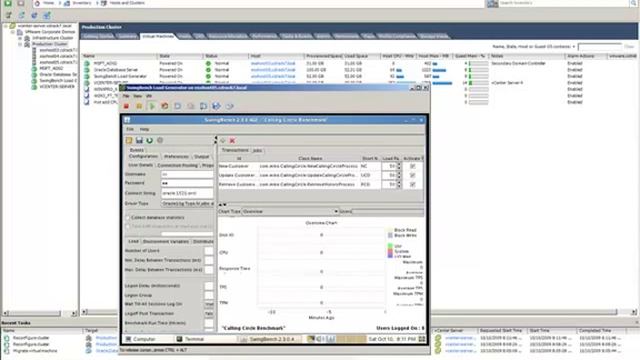The height and width of the screenshot is (360, 640).
Task: Select the Connection Pooling tab
Action: tap(178, 165)
